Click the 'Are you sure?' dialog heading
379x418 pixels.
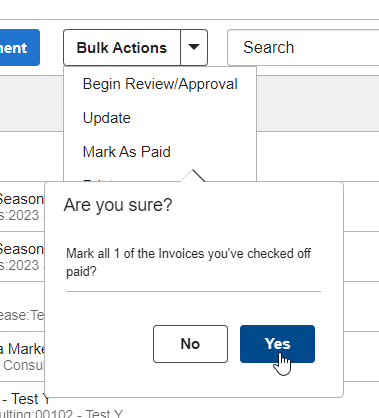coord(118,205)
